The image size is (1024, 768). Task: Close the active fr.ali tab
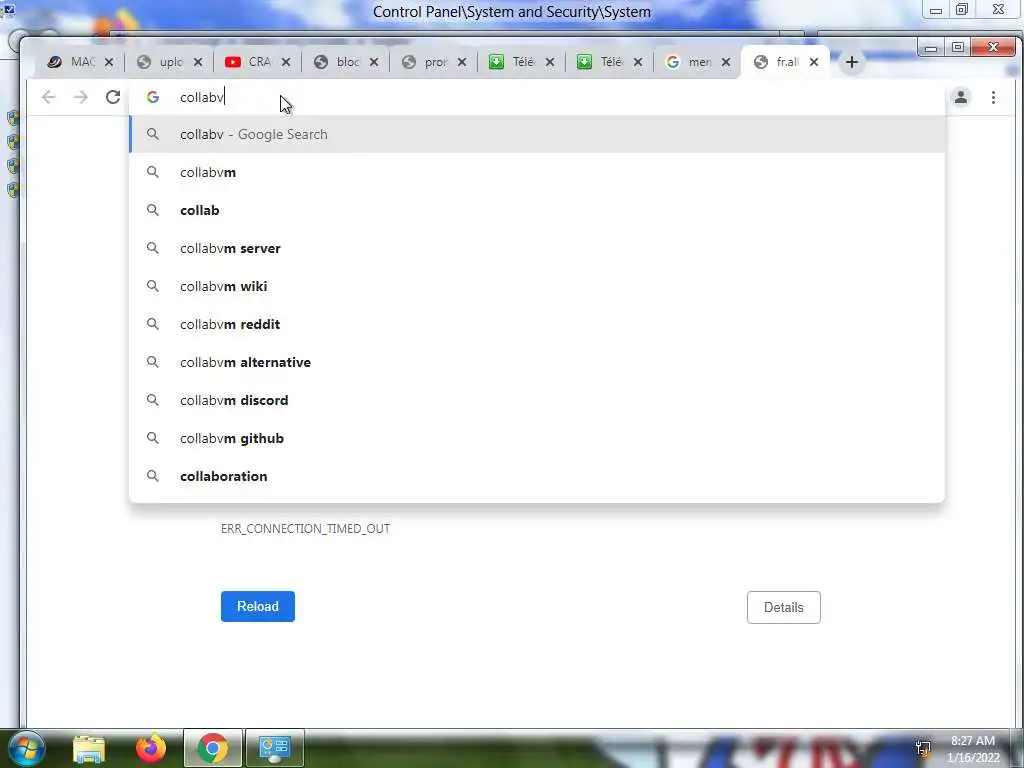[814, 62]
